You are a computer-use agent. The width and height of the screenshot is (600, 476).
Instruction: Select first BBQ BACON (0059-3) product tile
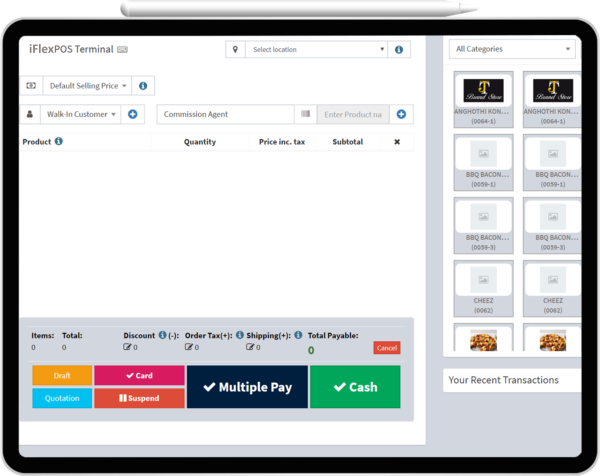483,226
